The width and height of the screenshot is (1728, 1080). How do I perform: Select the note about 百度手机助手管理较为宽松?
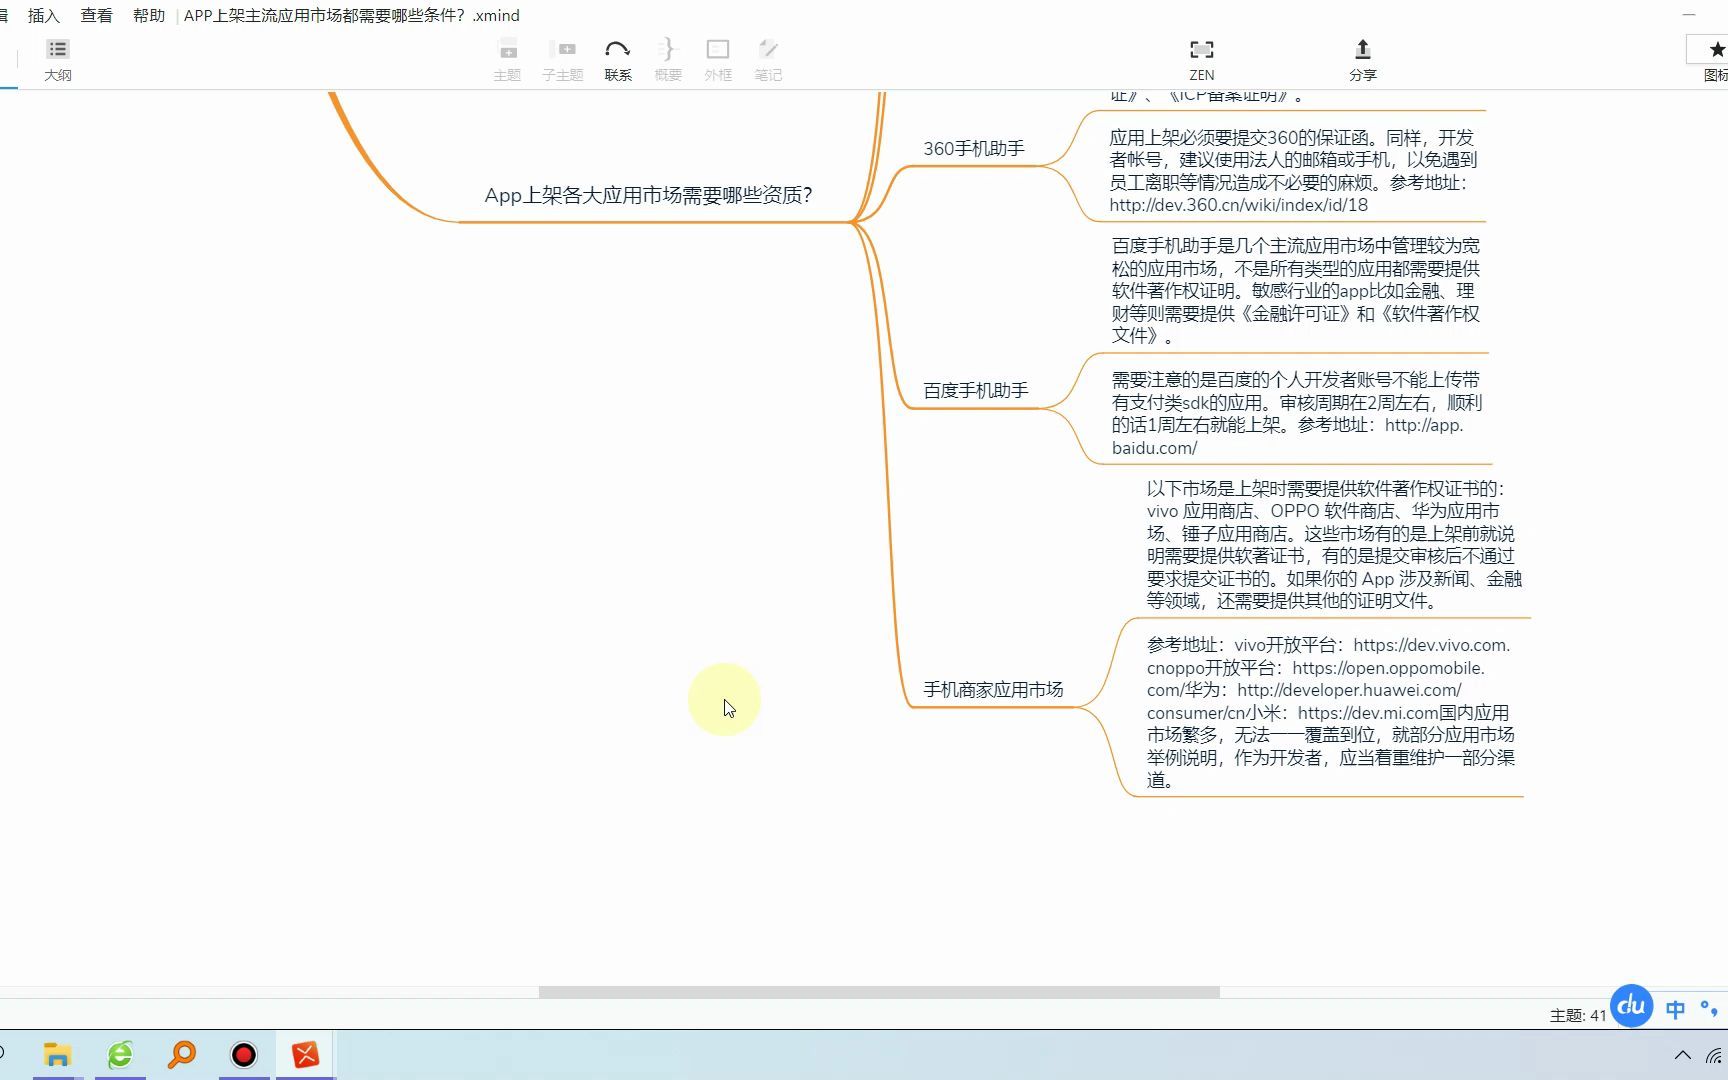click(x=1295, y=290)
